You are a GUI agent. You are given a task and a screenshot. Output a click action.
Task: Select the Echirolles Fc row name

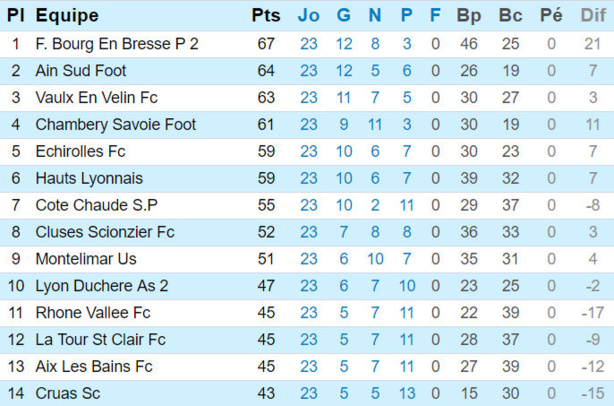coord(80,152)
